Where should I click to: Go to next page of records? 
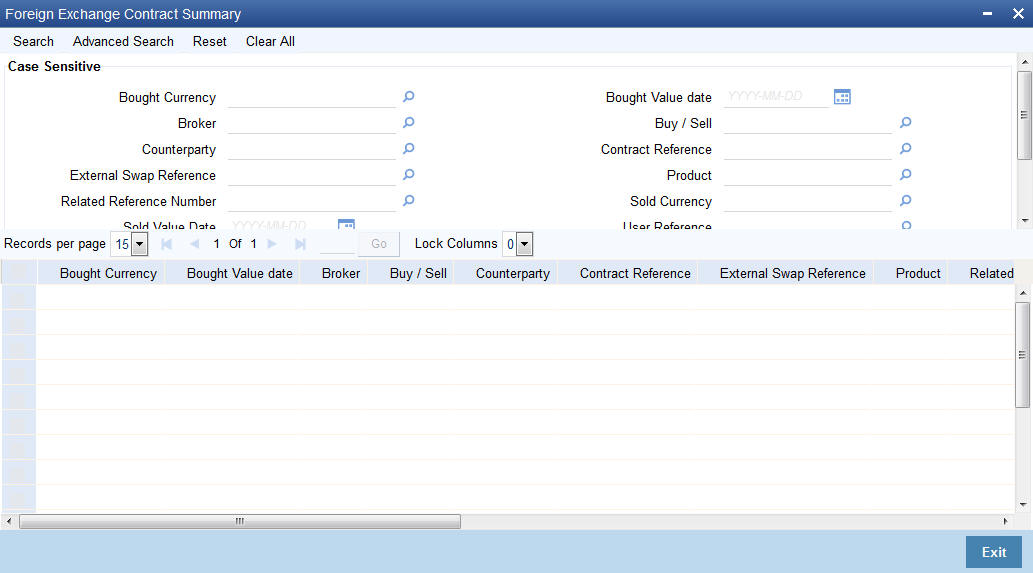click(271, 244)
